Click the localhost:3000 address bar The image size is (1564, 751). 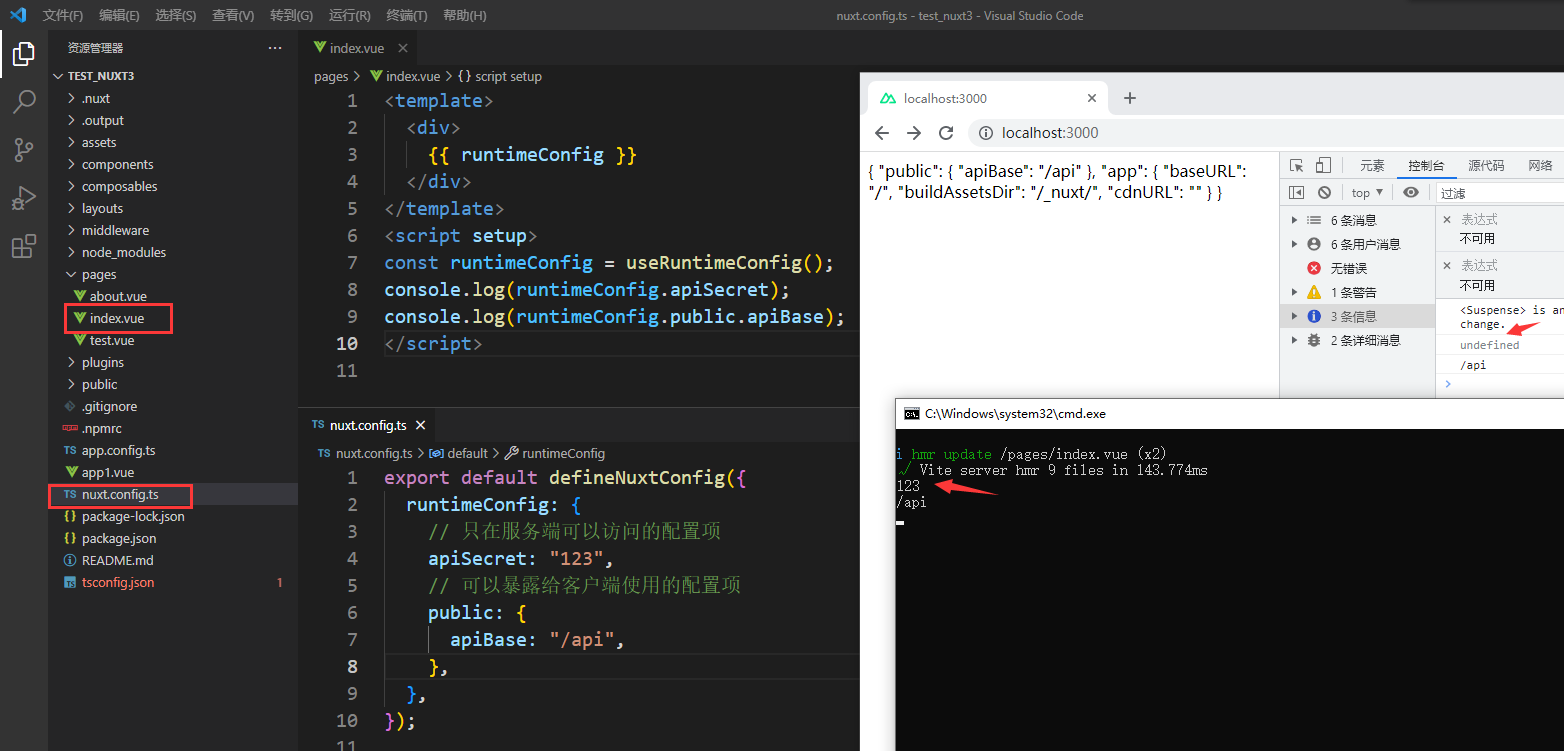(x=1265, y=133)
